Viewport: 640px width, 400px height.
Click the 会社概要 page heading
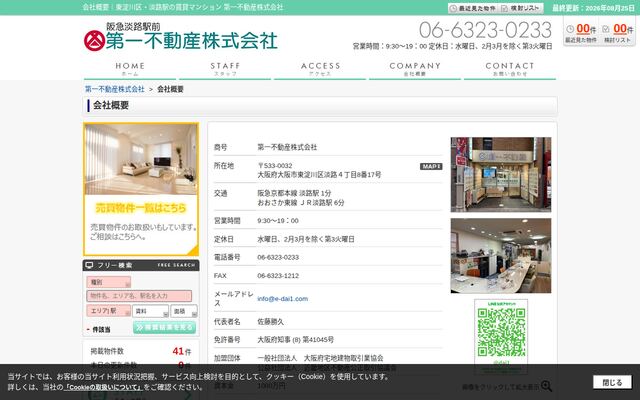(111, 105)
